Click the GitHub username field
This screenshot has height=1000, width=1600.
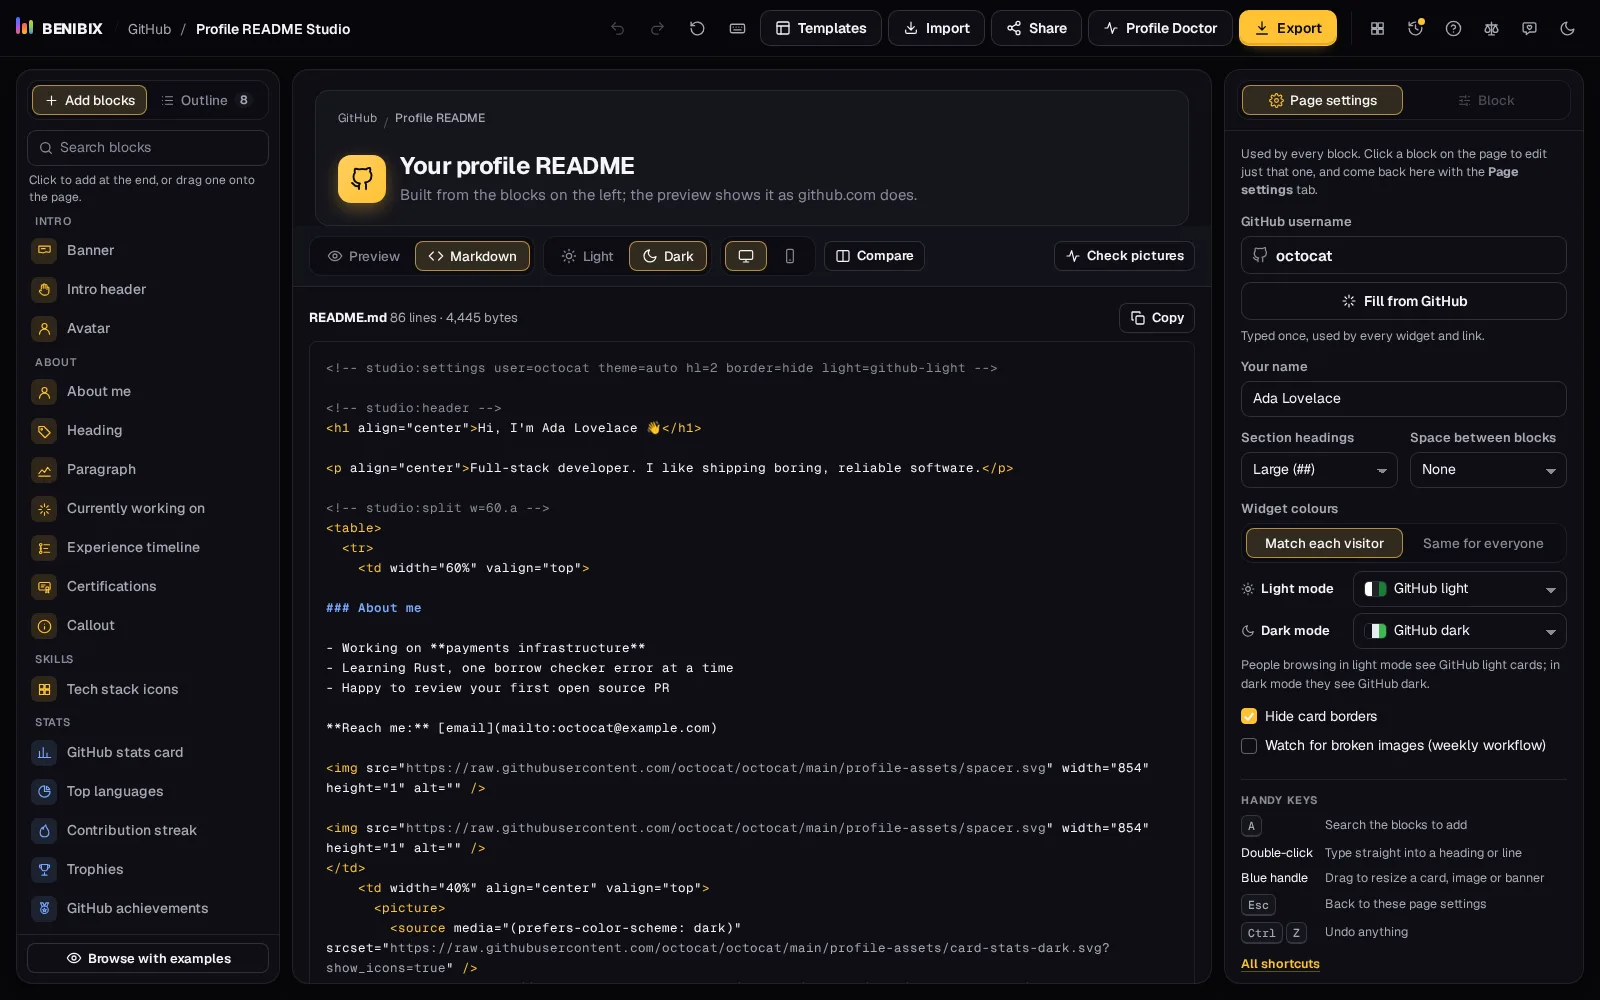(x=1404, y=255)
